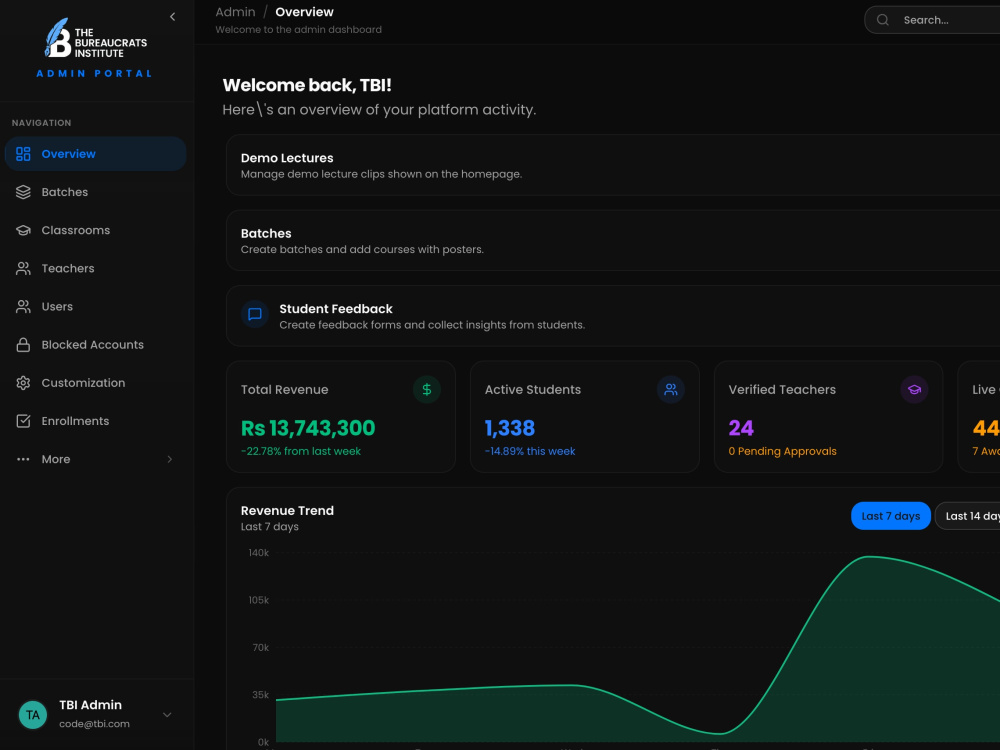Focus the Search input field
Image resolution: width=1000 pixels, height=750 pixels.
tap(932, 20)
